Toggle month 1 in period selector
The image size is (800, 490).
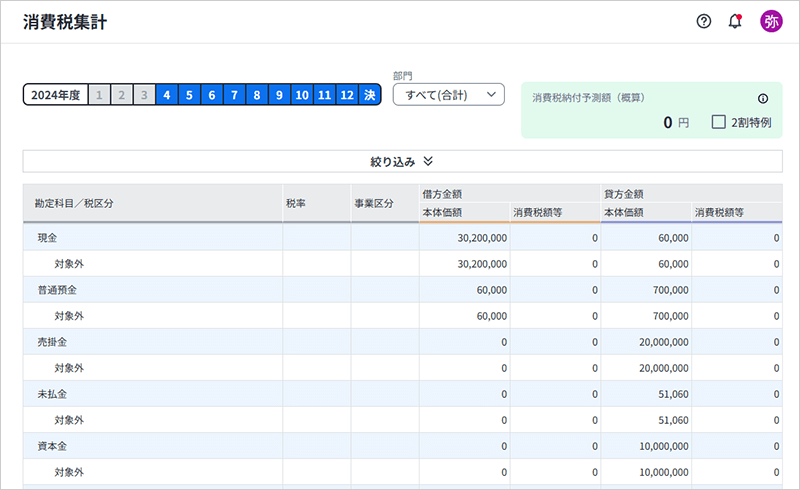tap(99, 95)
